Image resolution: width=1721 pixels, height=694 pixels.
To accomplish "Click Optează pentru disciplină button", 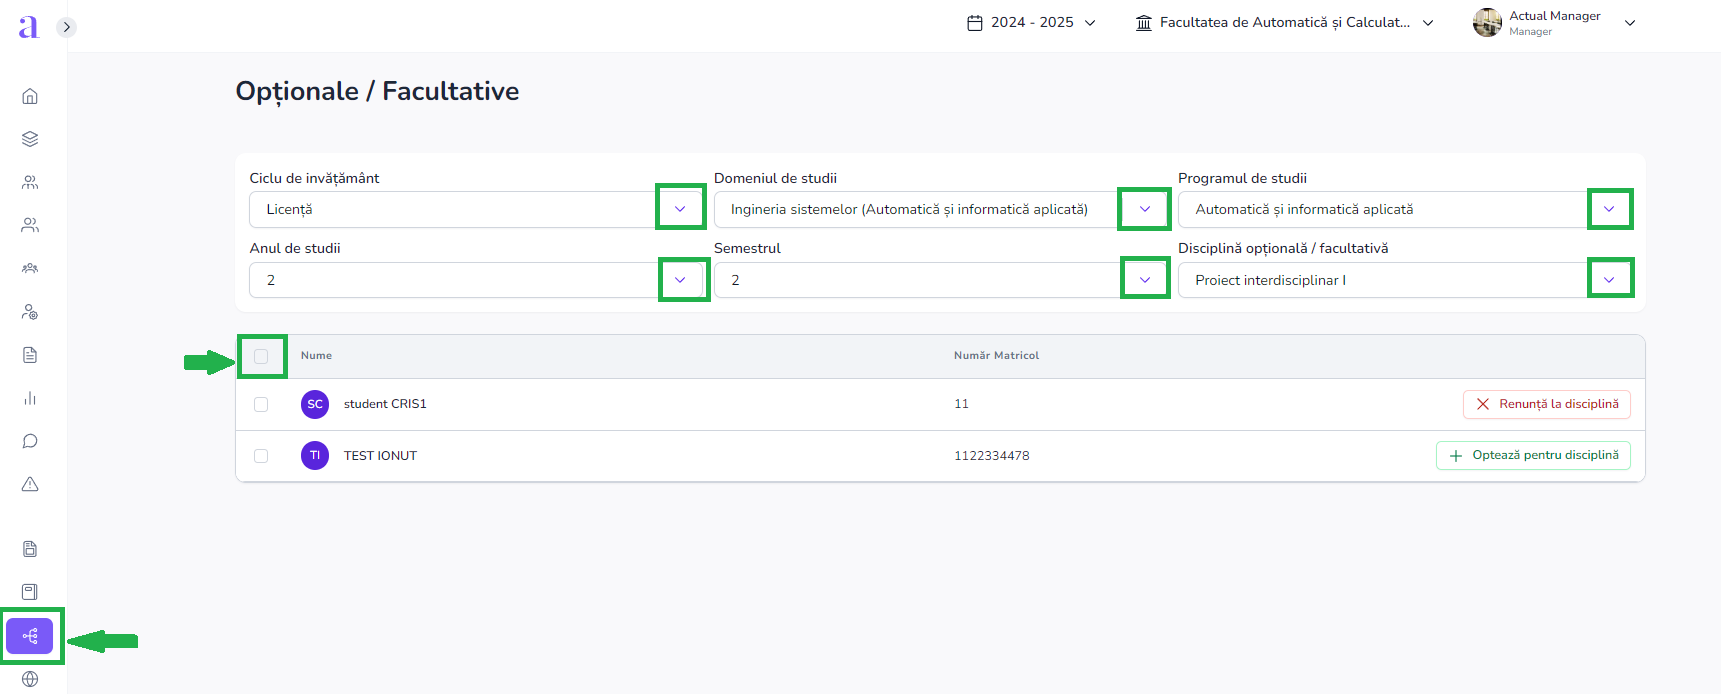I will coord(1533,456).
